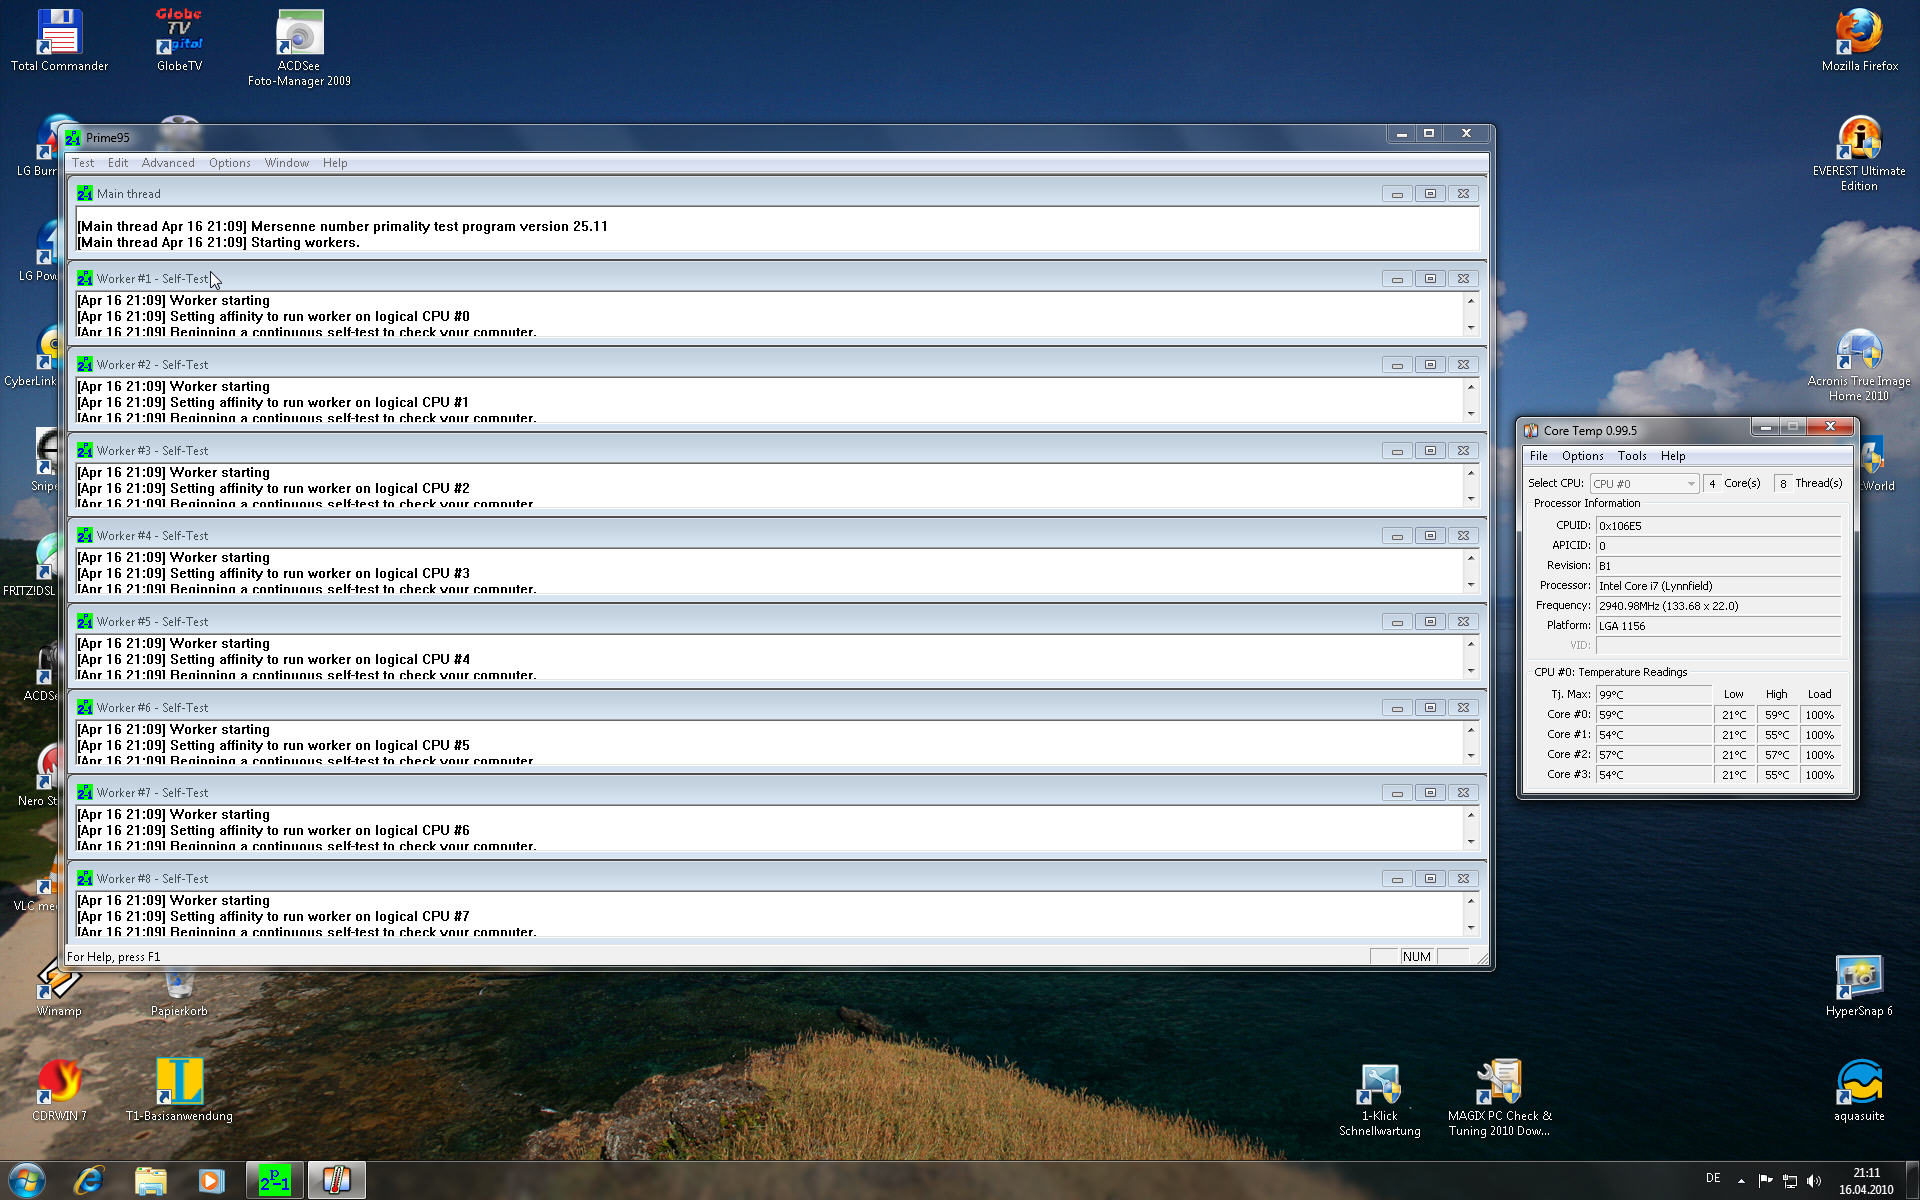The height and width of the screenshot is (1200, 1920).
Task: Click the Prime95 taskbar button
Action: 275,1181
